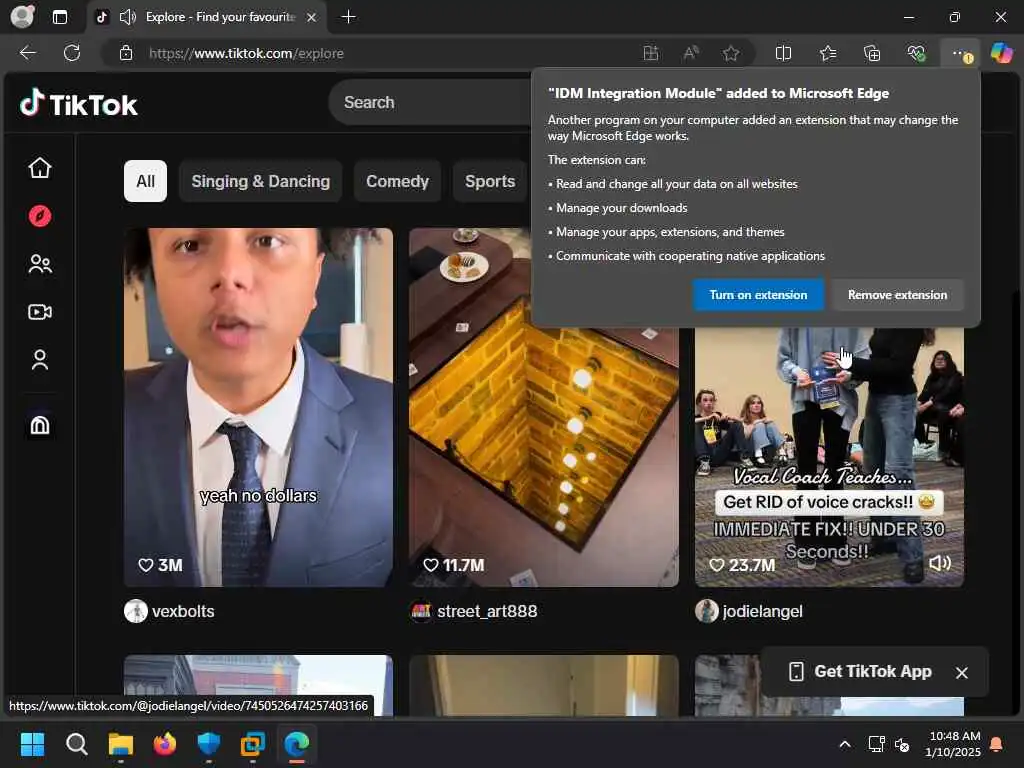
Task: Open Edge Settings and more menu
Action: click(960, 54)
